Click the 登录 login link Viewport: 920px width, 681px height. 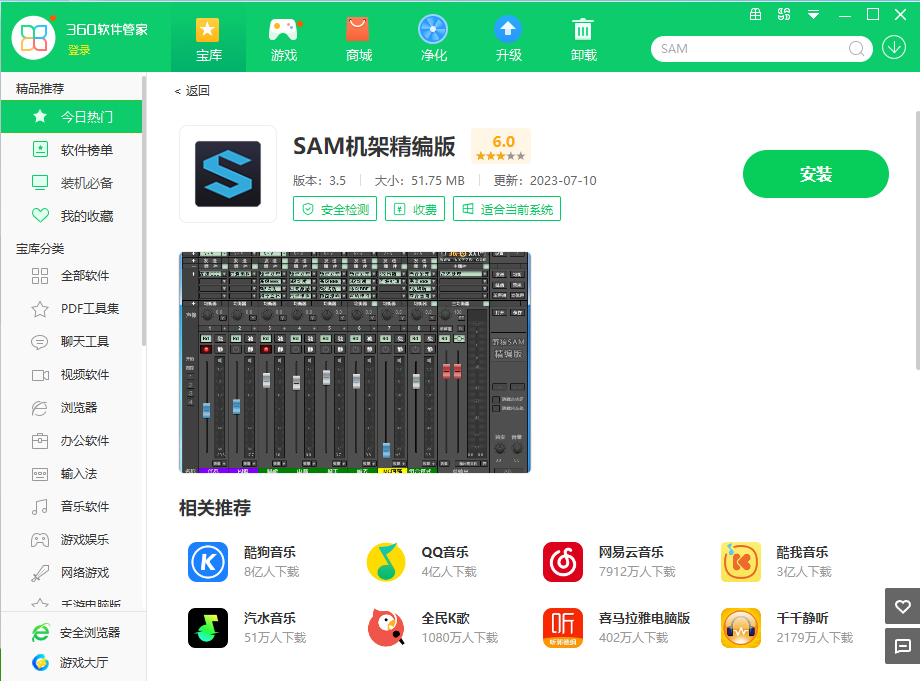79,50
